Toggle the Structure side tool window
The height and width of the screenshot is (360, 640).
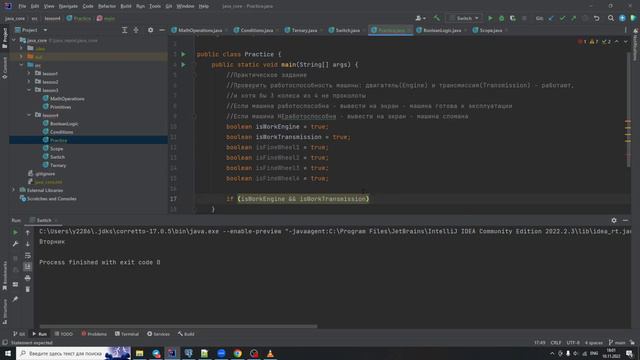point(4,311)
